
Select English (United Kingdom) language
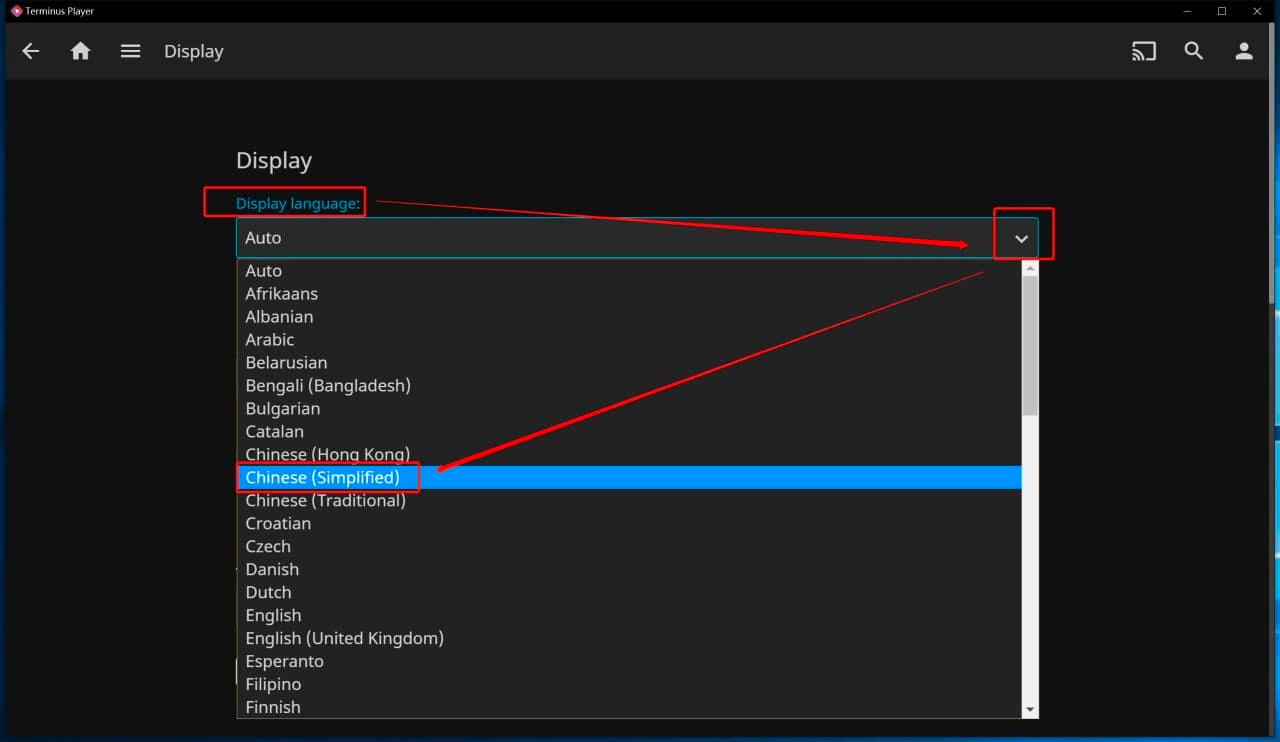(x=345, y=639)
